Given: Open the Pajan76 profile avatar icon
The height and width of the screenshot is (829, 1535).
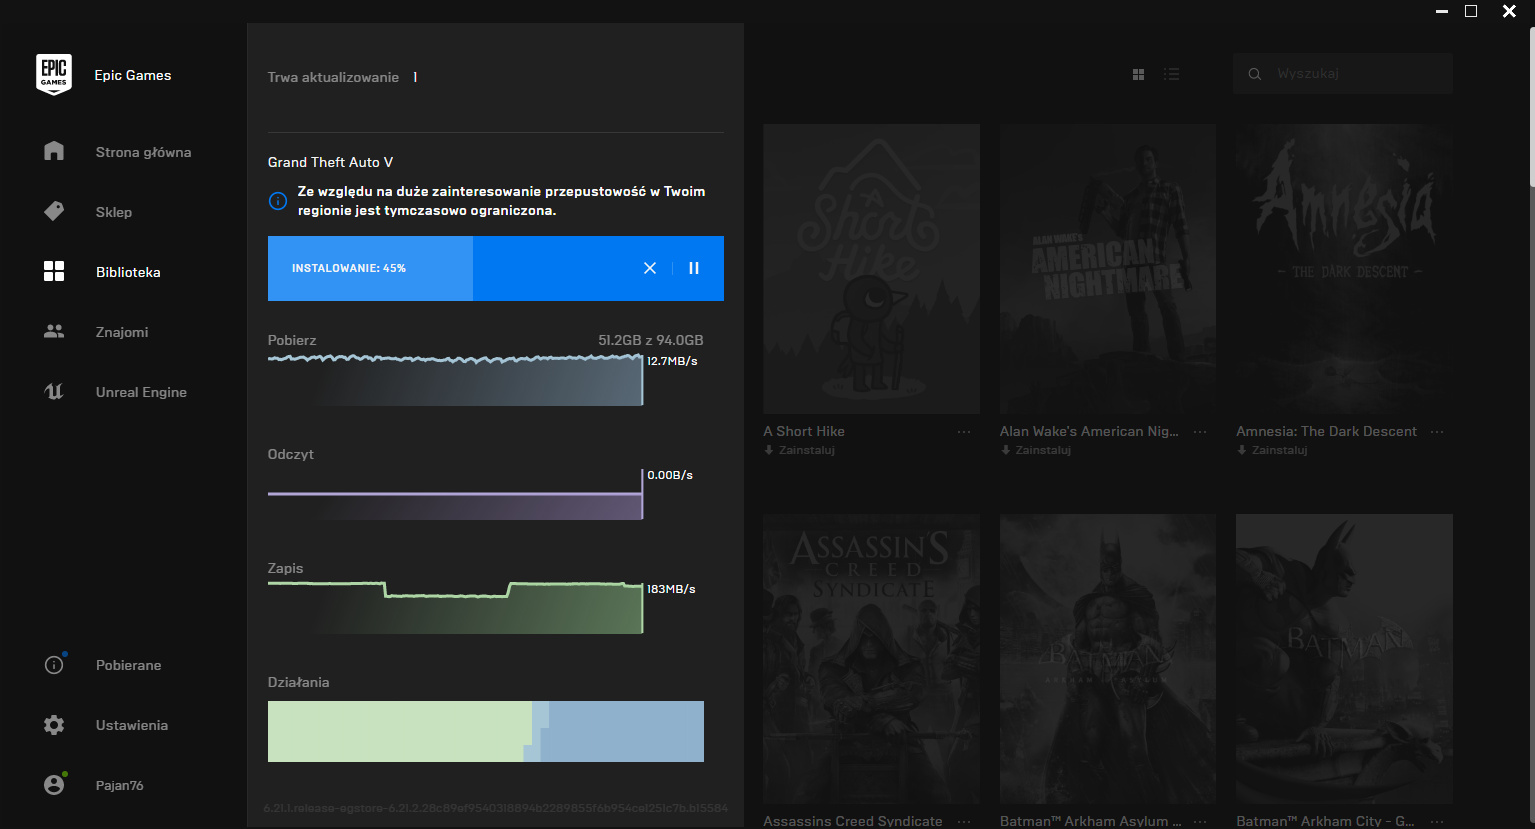Looking at the screenshot, I should click(x=54, y=785).
